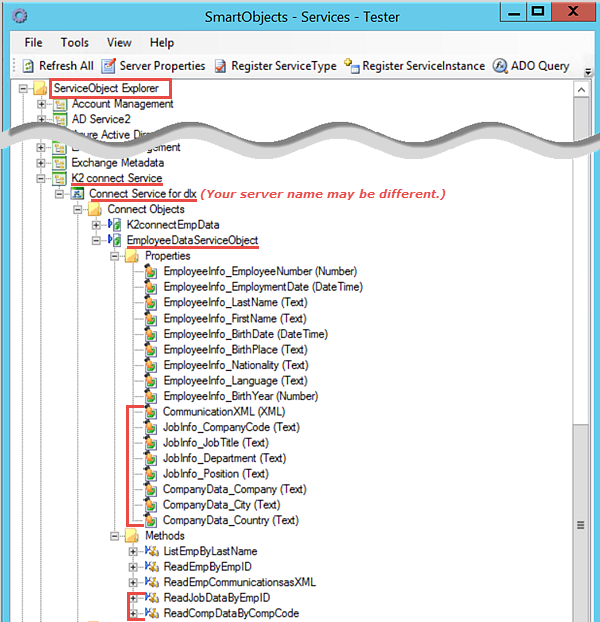
Task: Open the Tools menu
Action: click(74, 43)
